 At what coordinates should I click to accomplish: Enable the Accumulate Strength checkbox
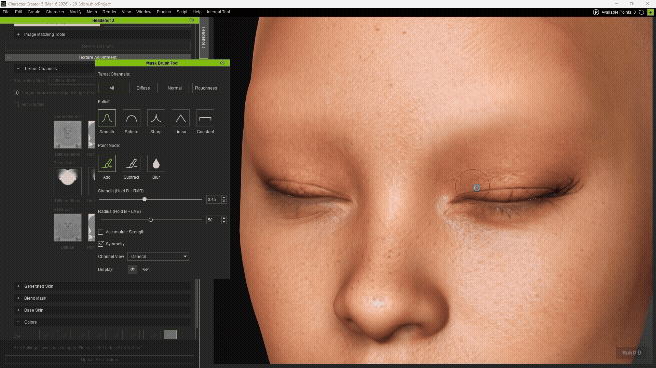click(x=101, y=232)
